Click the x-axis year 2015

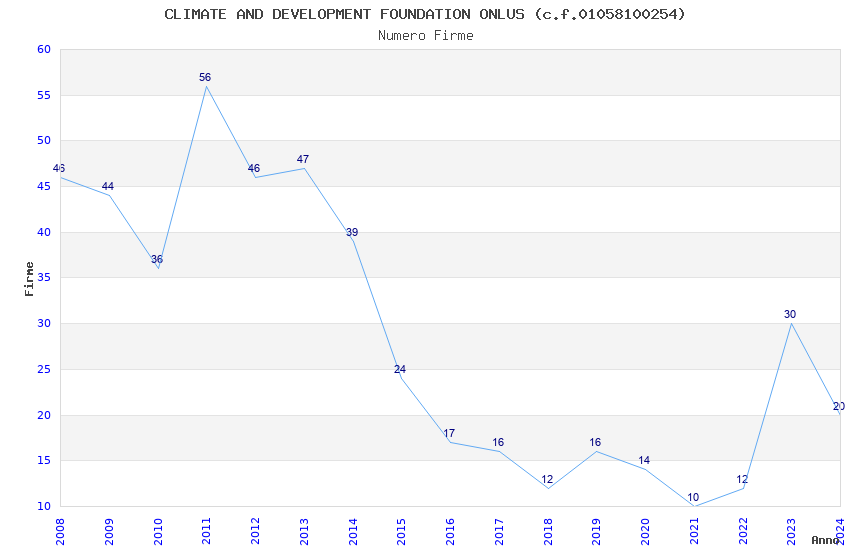pyautogui.click(x=401, y=531)
